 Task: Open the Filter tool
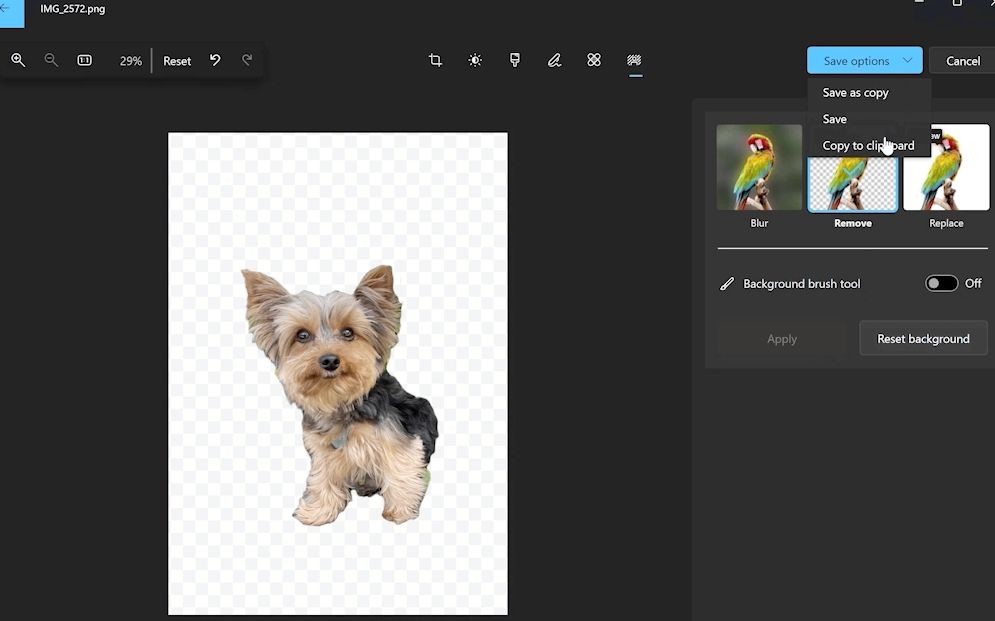coord(515,60)
